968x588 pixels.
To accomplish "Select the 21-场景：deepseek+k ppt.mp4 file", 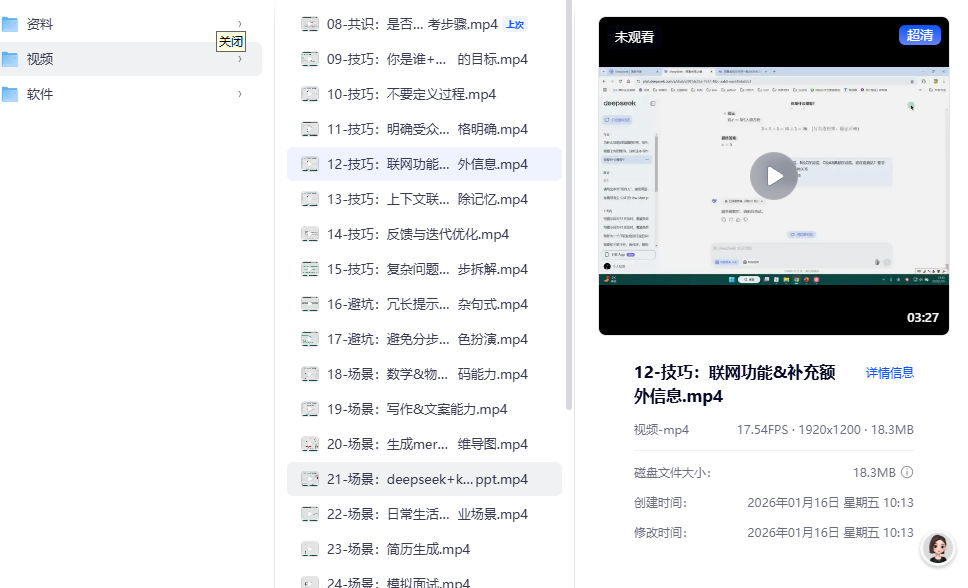I will coord(427,479).
